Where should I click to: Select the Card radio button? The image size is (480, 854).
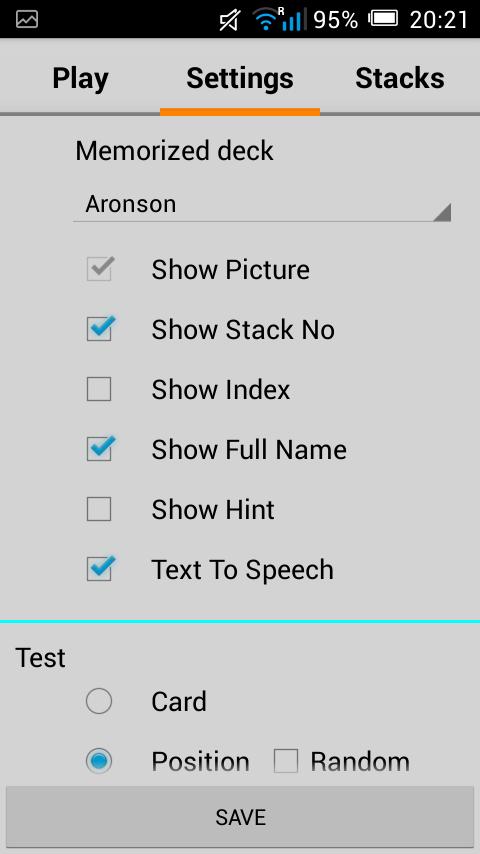(x=99, y=701)
